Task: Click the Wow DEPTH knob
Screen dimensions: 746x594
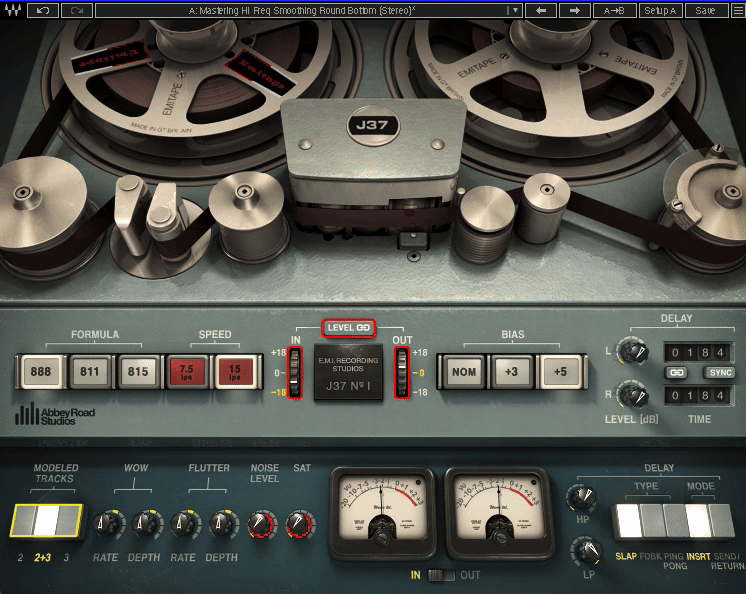Action: point(146,524)
